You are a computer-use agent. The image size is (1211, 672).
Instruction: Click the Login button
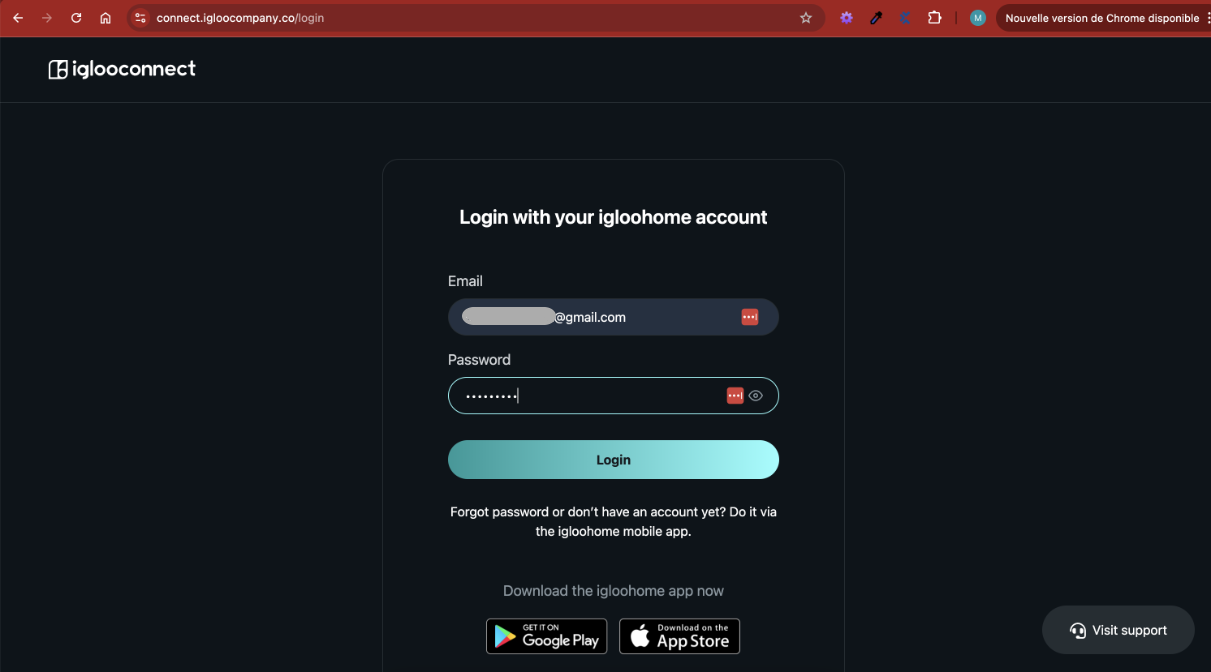(613, 460)
